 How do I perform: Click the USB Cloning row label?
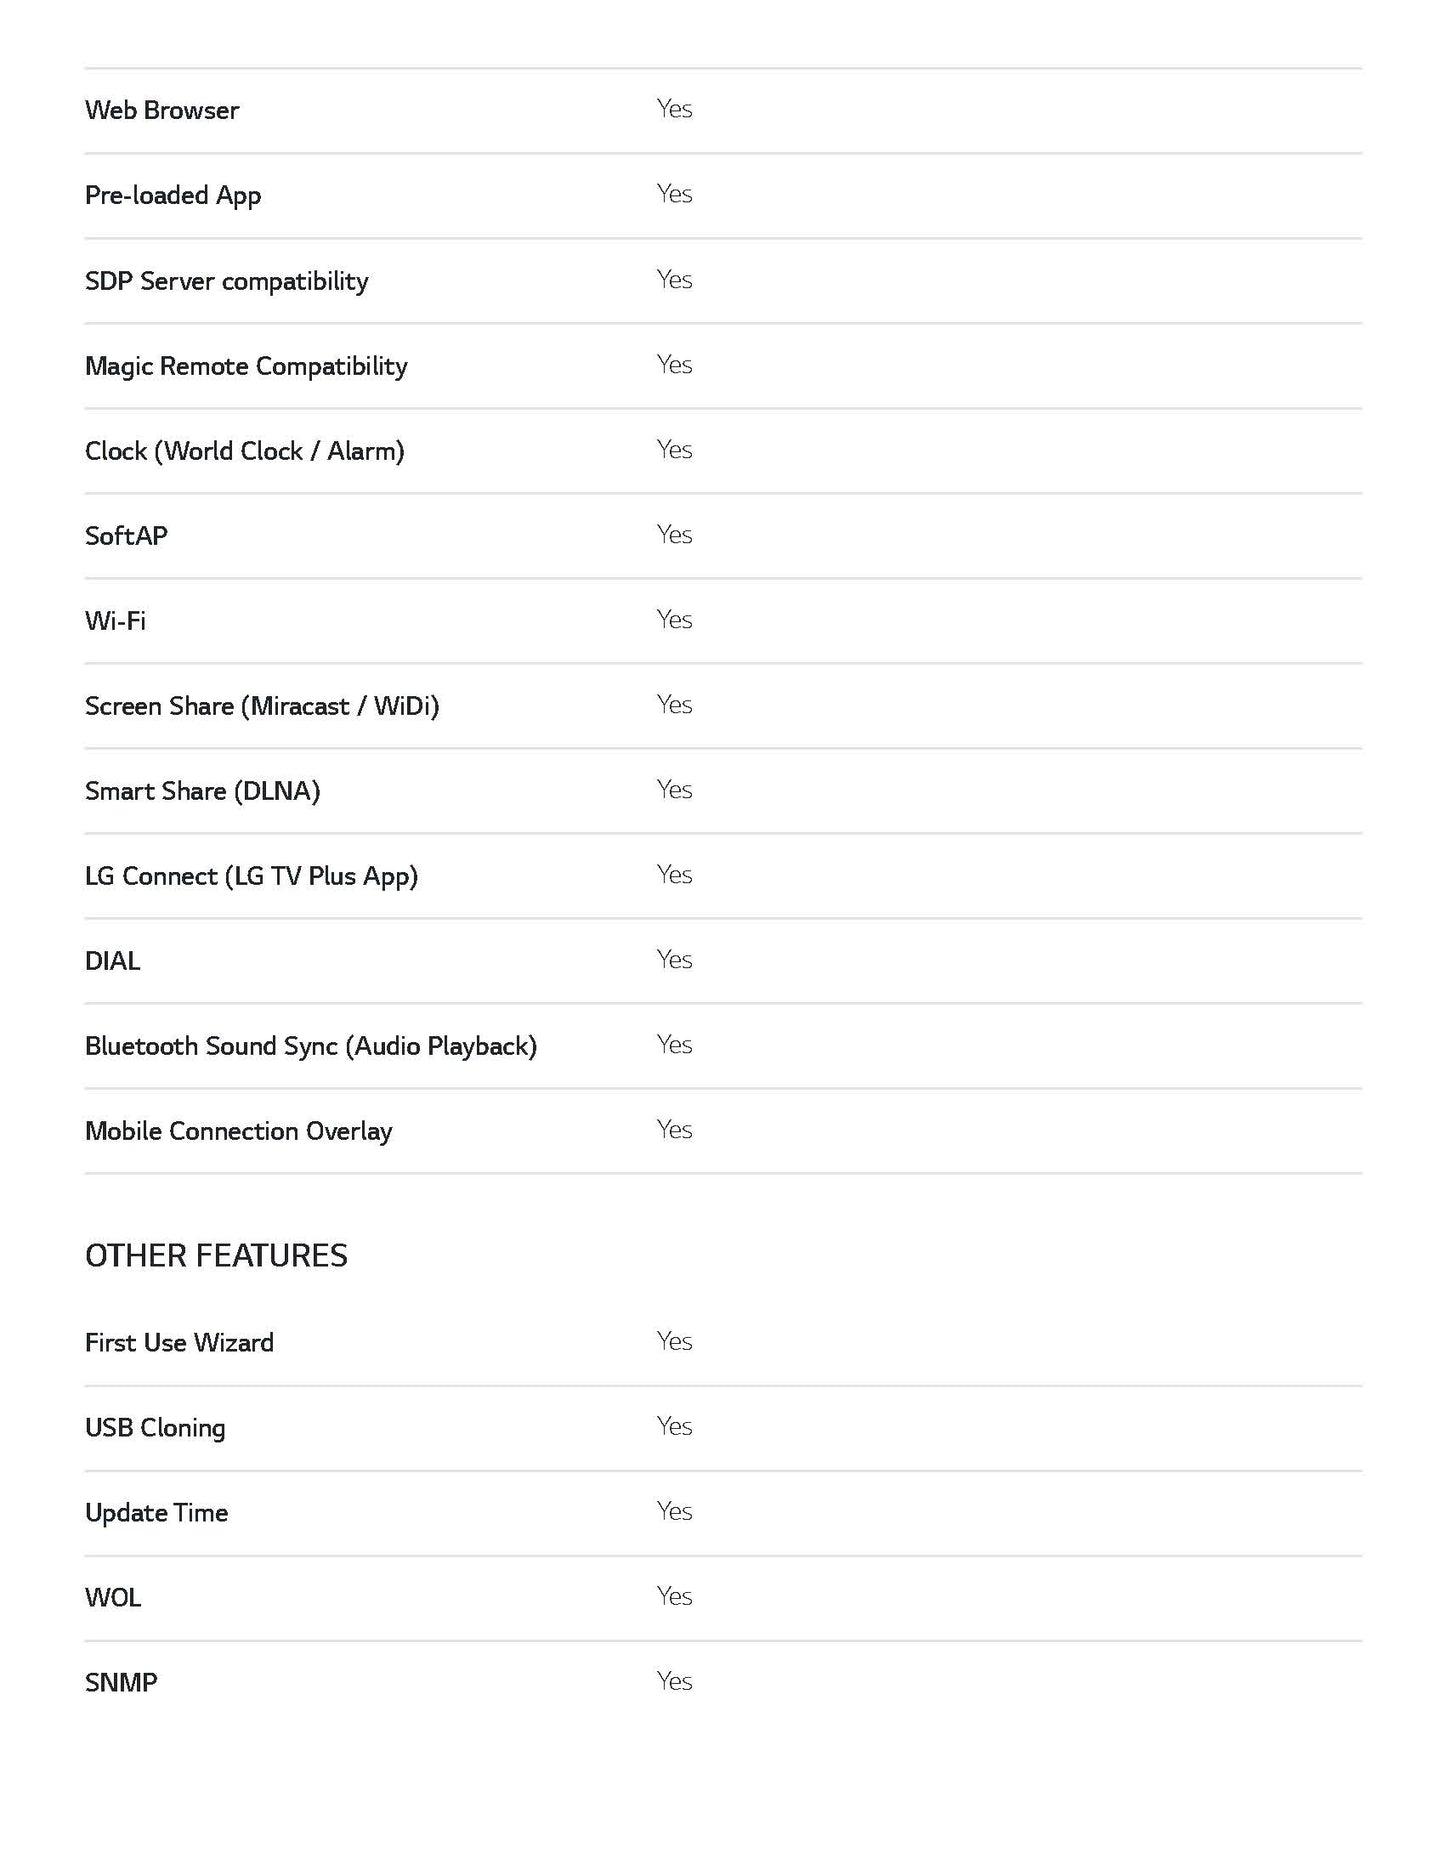point(155,1427)
